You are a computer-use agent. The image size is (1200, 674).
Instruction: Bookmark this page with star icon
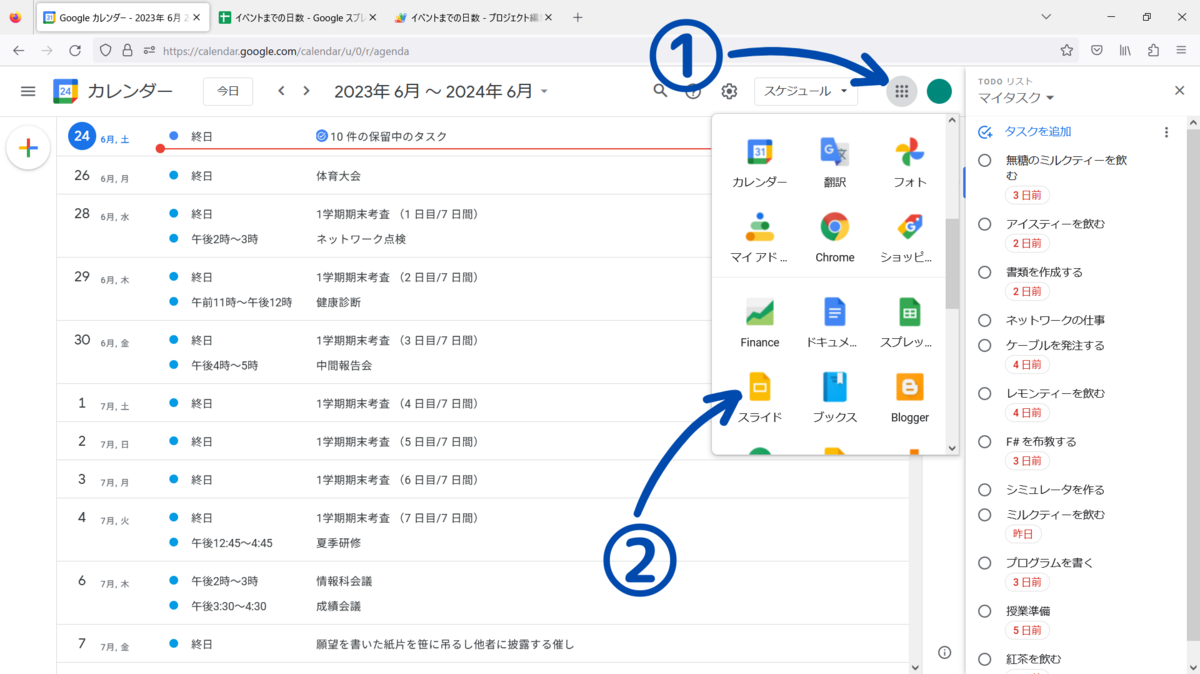[1067, 50]
